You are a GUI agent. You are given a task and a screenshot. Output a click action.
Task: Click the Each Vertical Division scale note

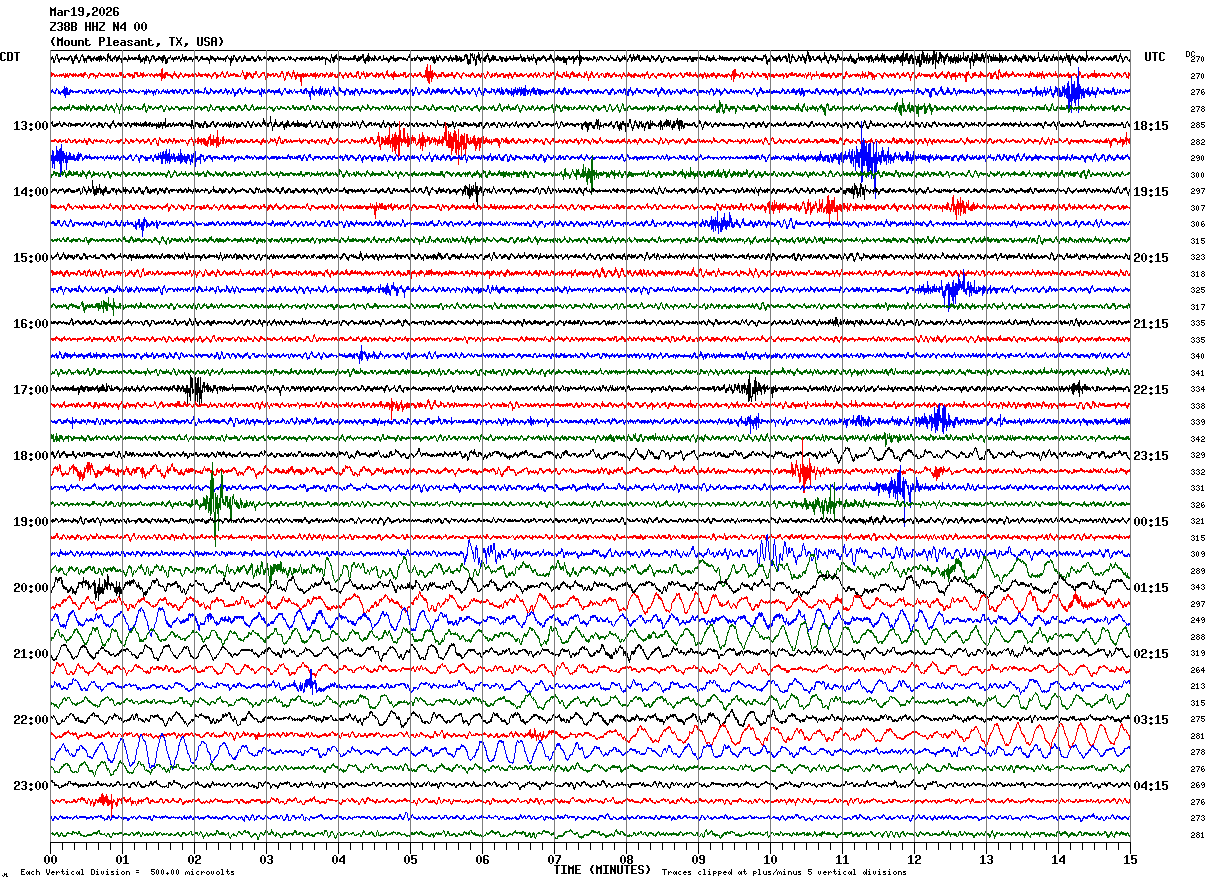click(x=127, y=872)
